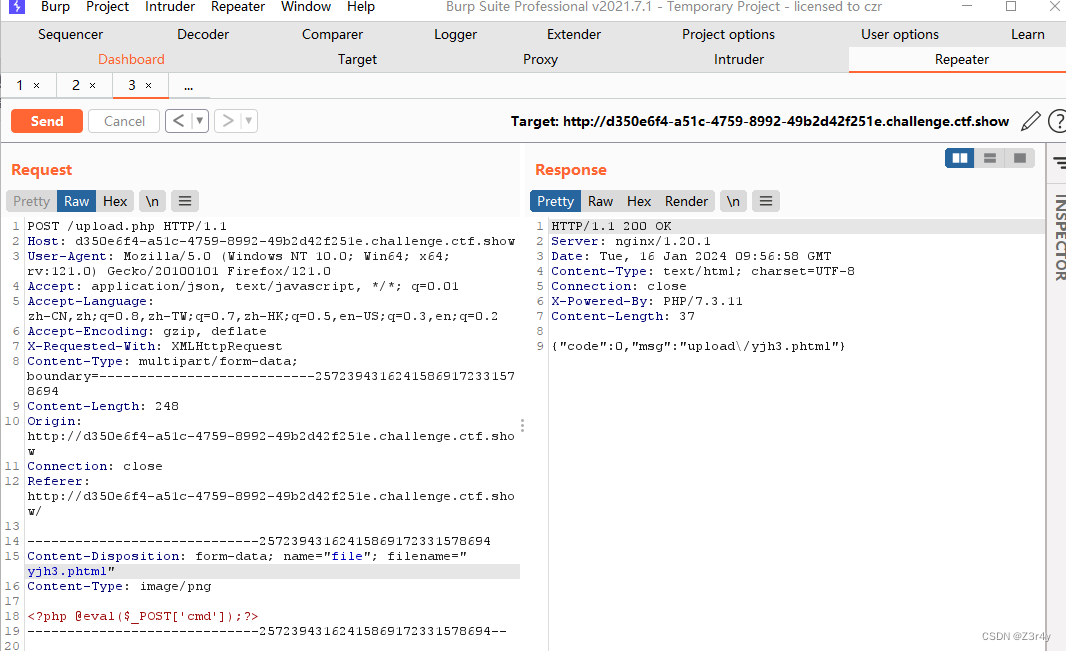Close Repeater tab 1 with x
Image resolution: width=1066 pixels, height=651 pixels.
tap(37, 86)
